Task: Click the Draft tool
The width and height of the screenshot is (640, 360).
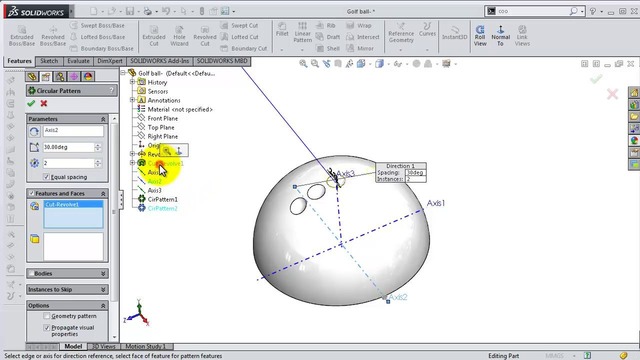Action: coord(328,37)
